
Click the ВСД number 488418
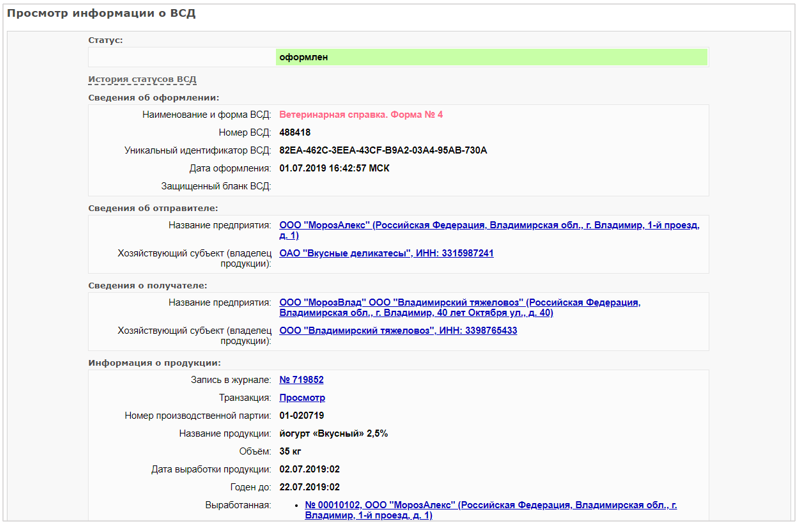294,133
